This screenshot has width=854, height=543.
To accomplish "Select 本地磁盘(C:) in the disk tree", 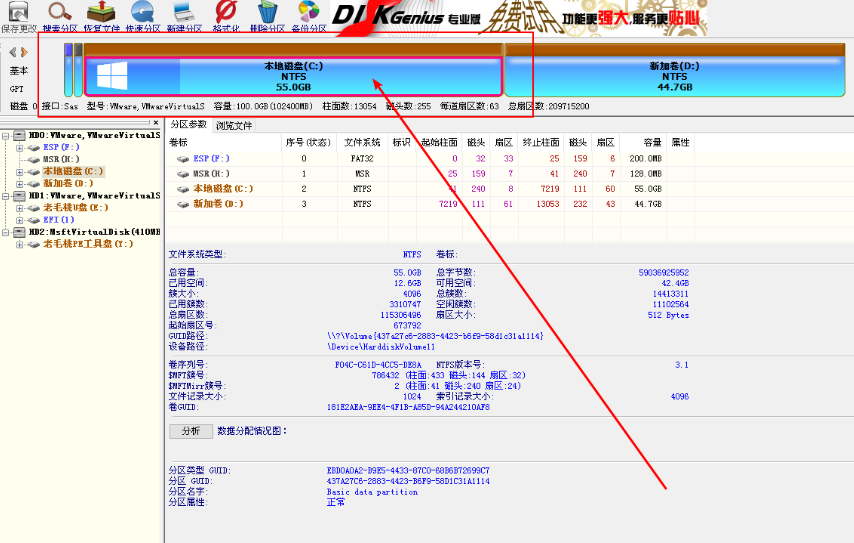I will (x=73, y=171).
